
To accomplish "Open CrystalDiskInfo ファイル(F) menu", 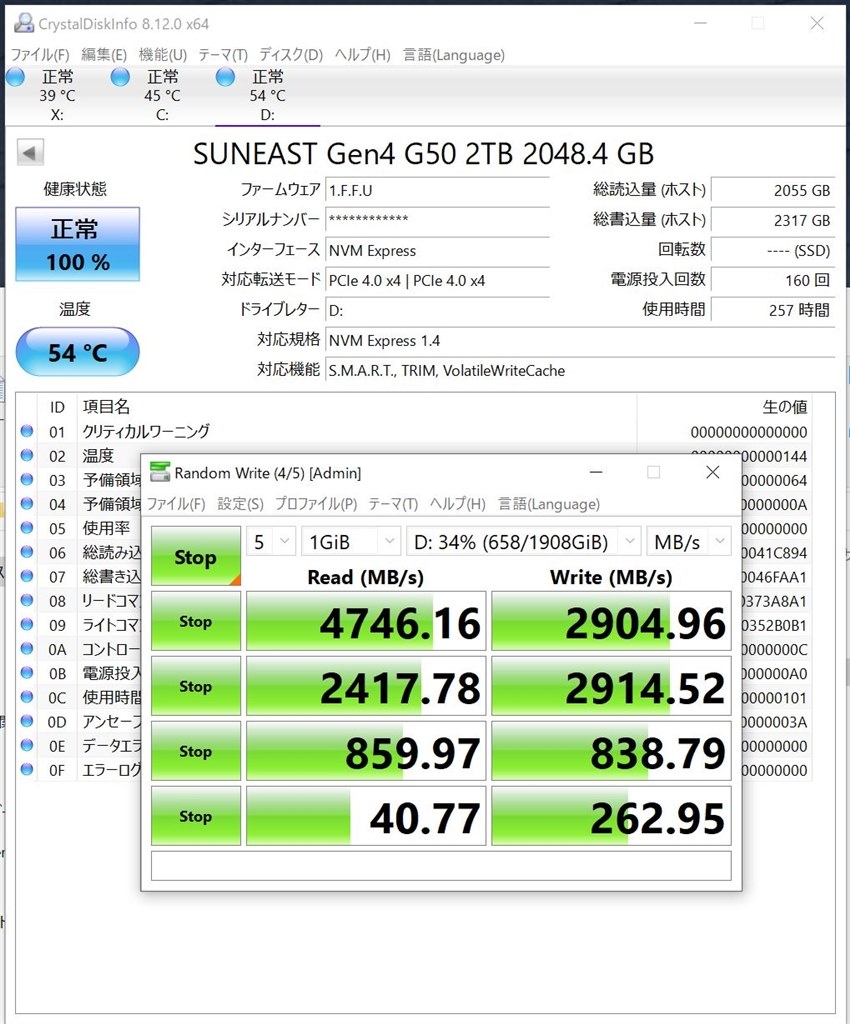I will (40, 55).
